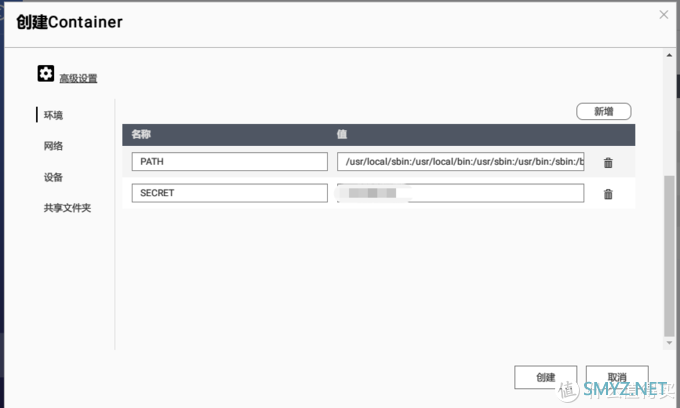This screenshot has height=408, width=680.
Task: Edit the PATH name field
Action: point(229,161)
